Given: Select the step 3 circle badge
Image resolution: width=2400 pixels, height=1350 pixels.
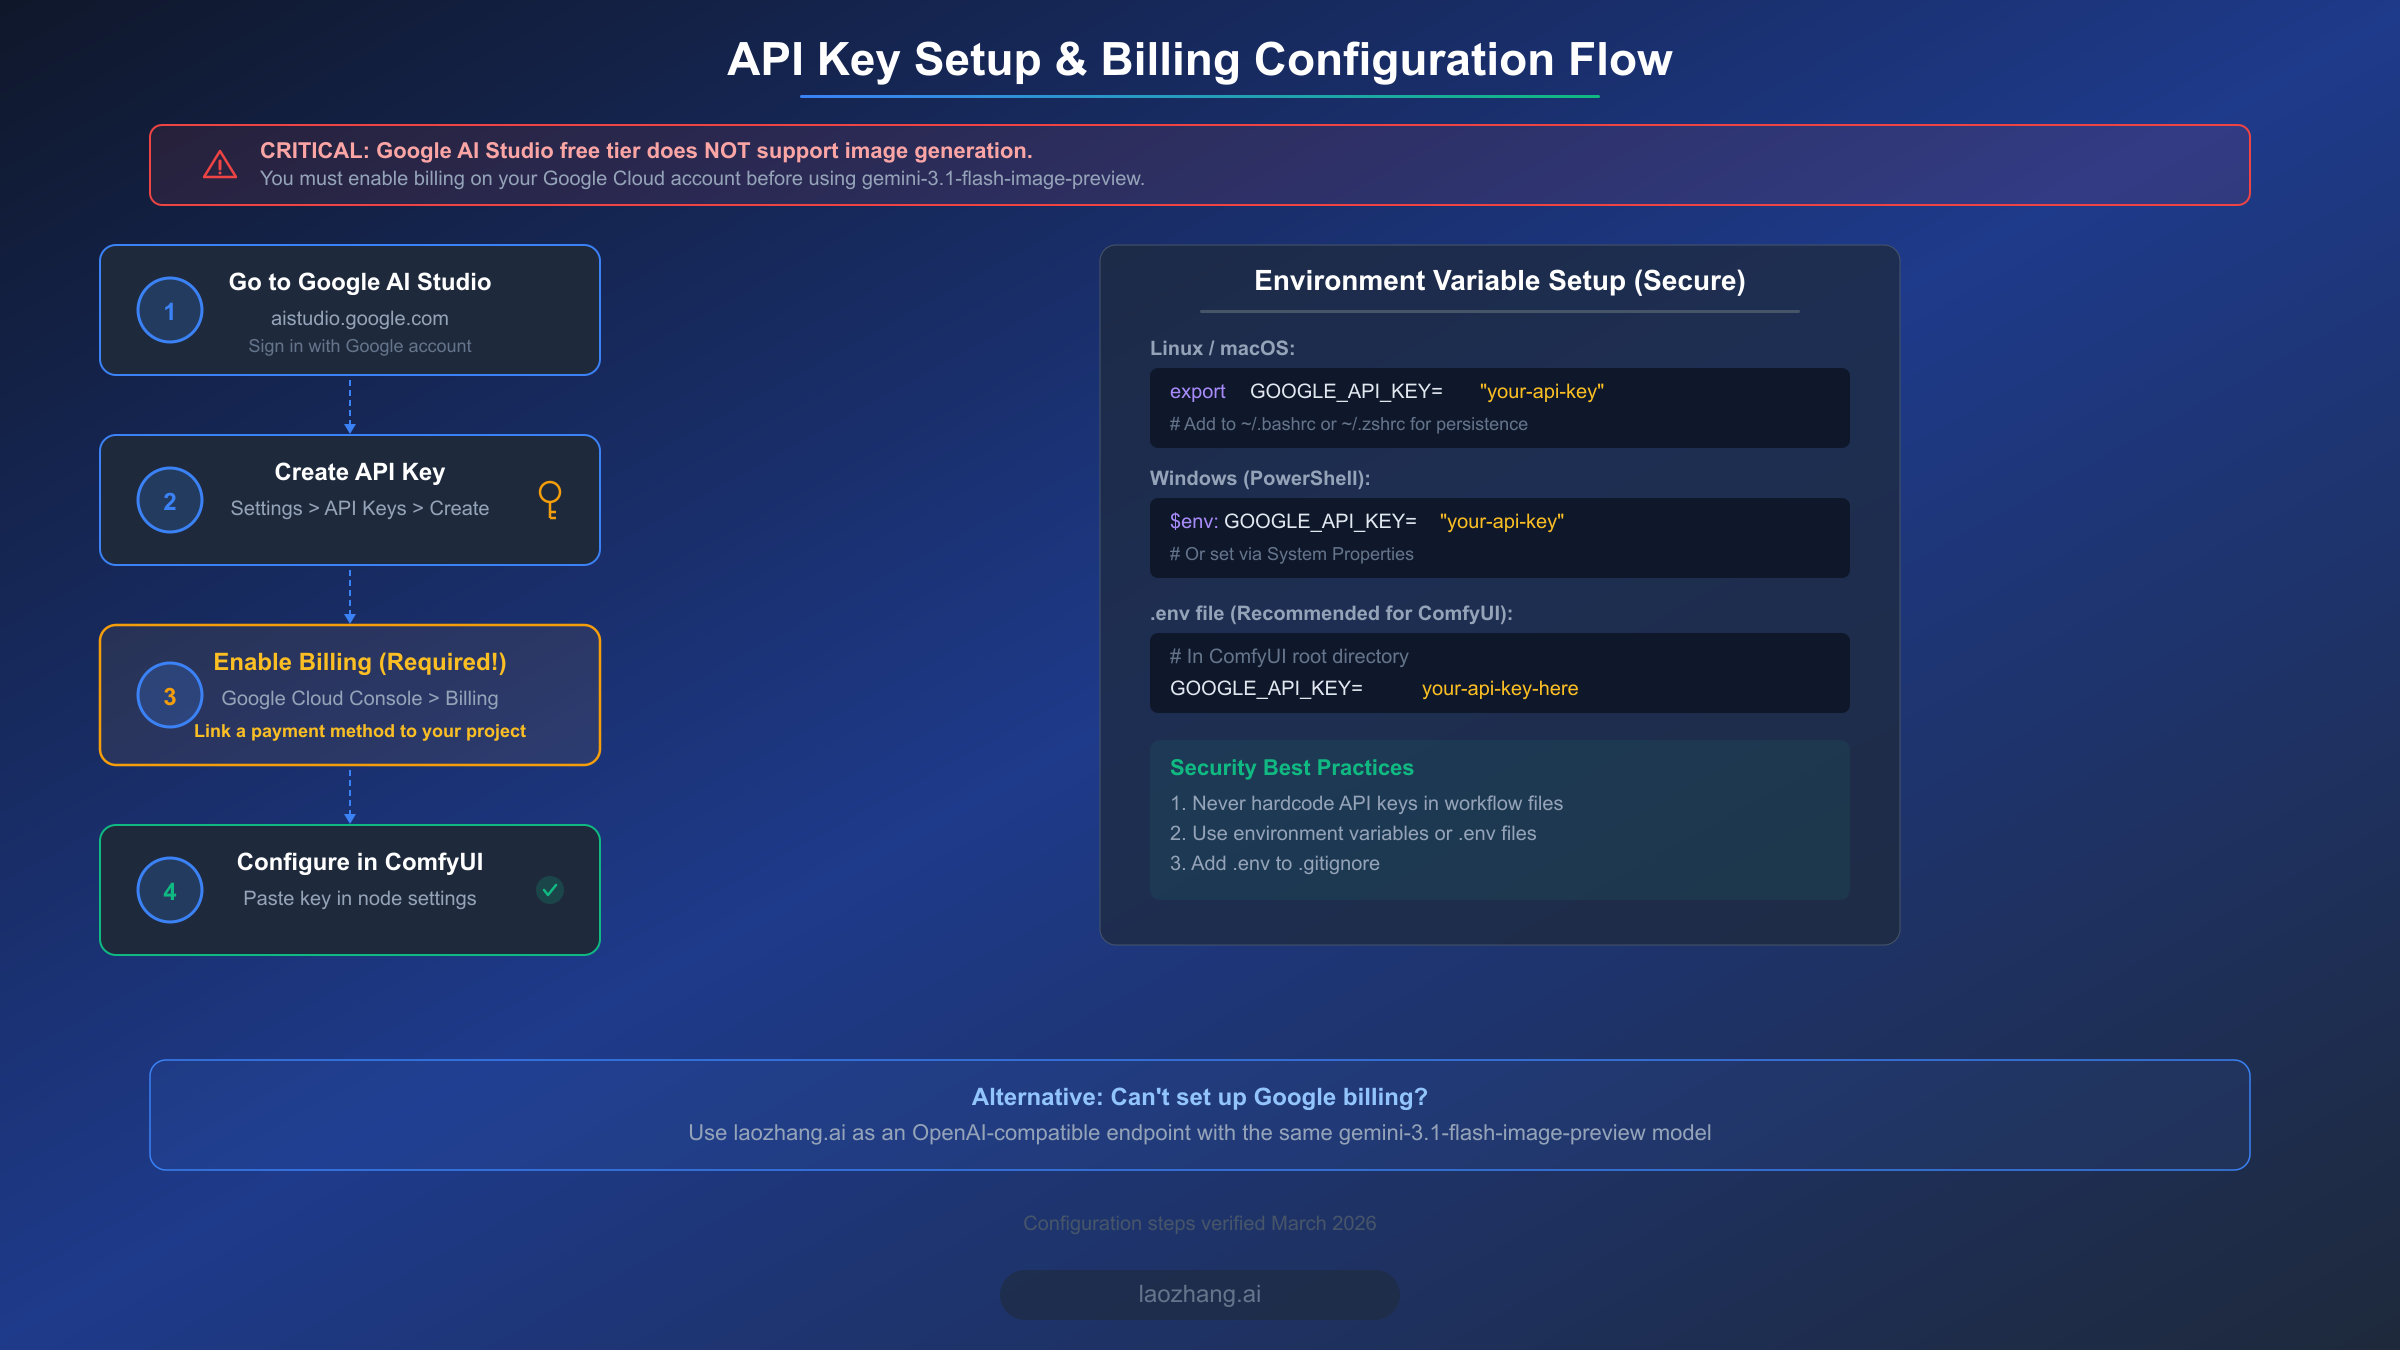Looking at the screenshot, I should pos(169,695).
